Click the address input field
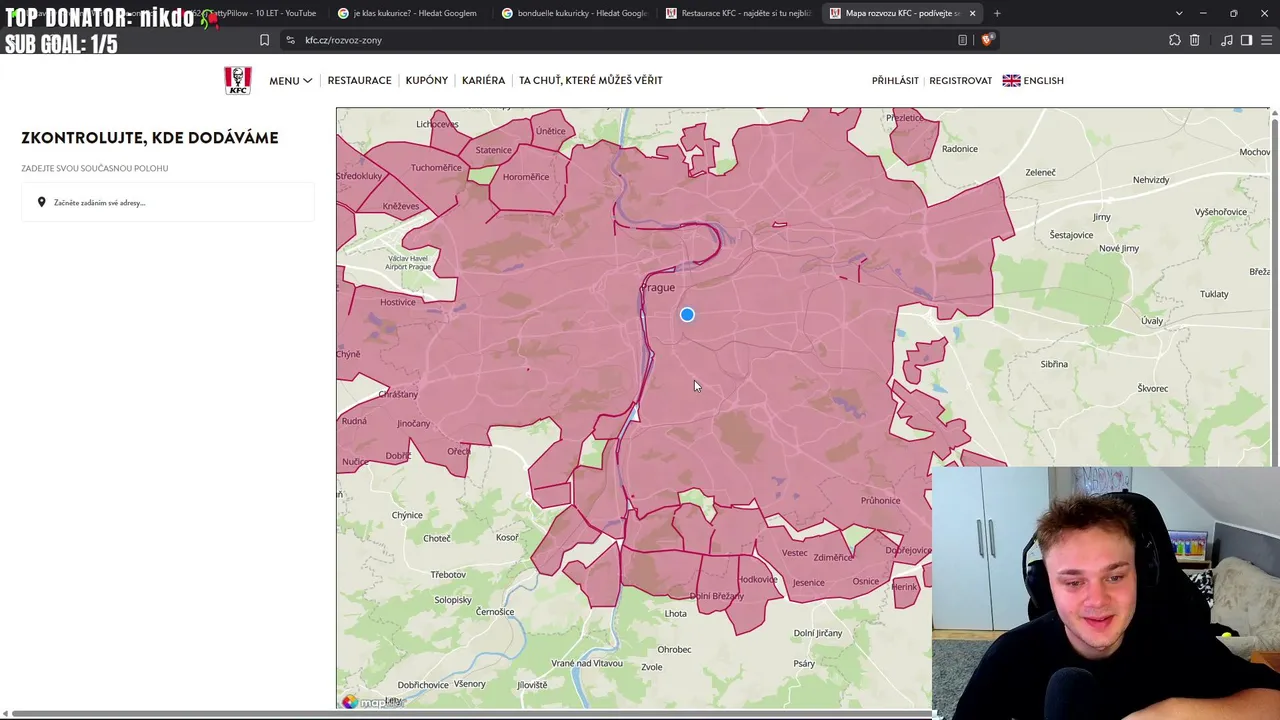Viewport: 1280px width, 720px height. click(x=168, y=203)
